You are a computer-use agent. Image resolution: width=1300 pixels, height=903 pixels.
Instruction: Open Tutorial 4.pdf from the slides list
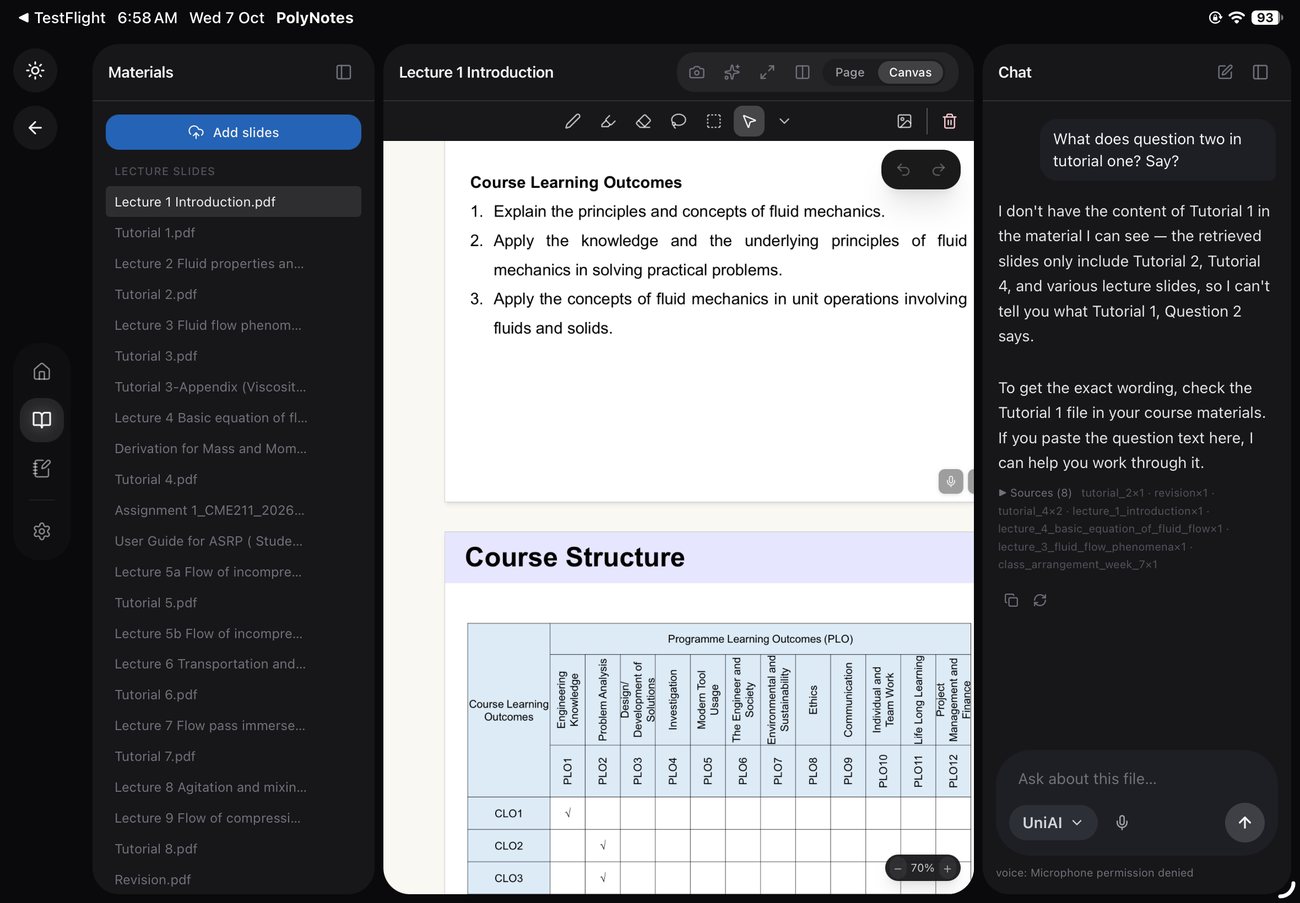pos(233,479)
